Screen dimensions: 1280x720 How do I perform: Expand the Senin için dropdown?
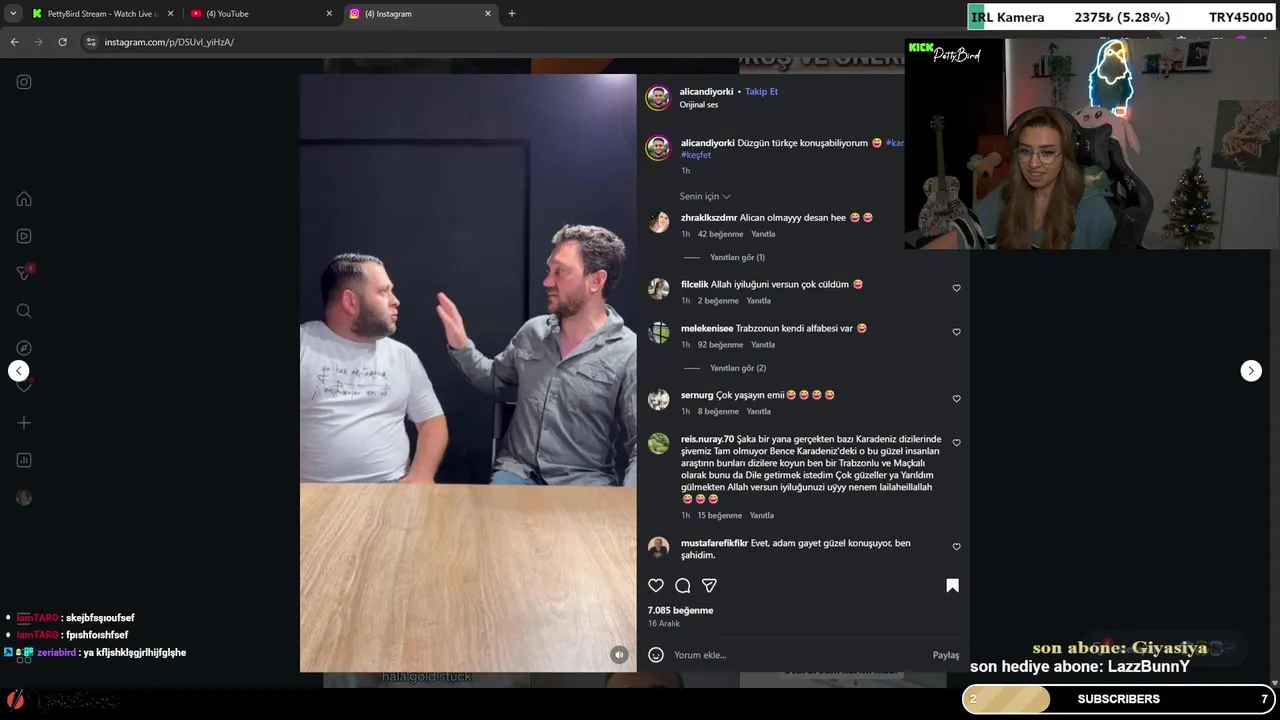click(x=705, y=197)
